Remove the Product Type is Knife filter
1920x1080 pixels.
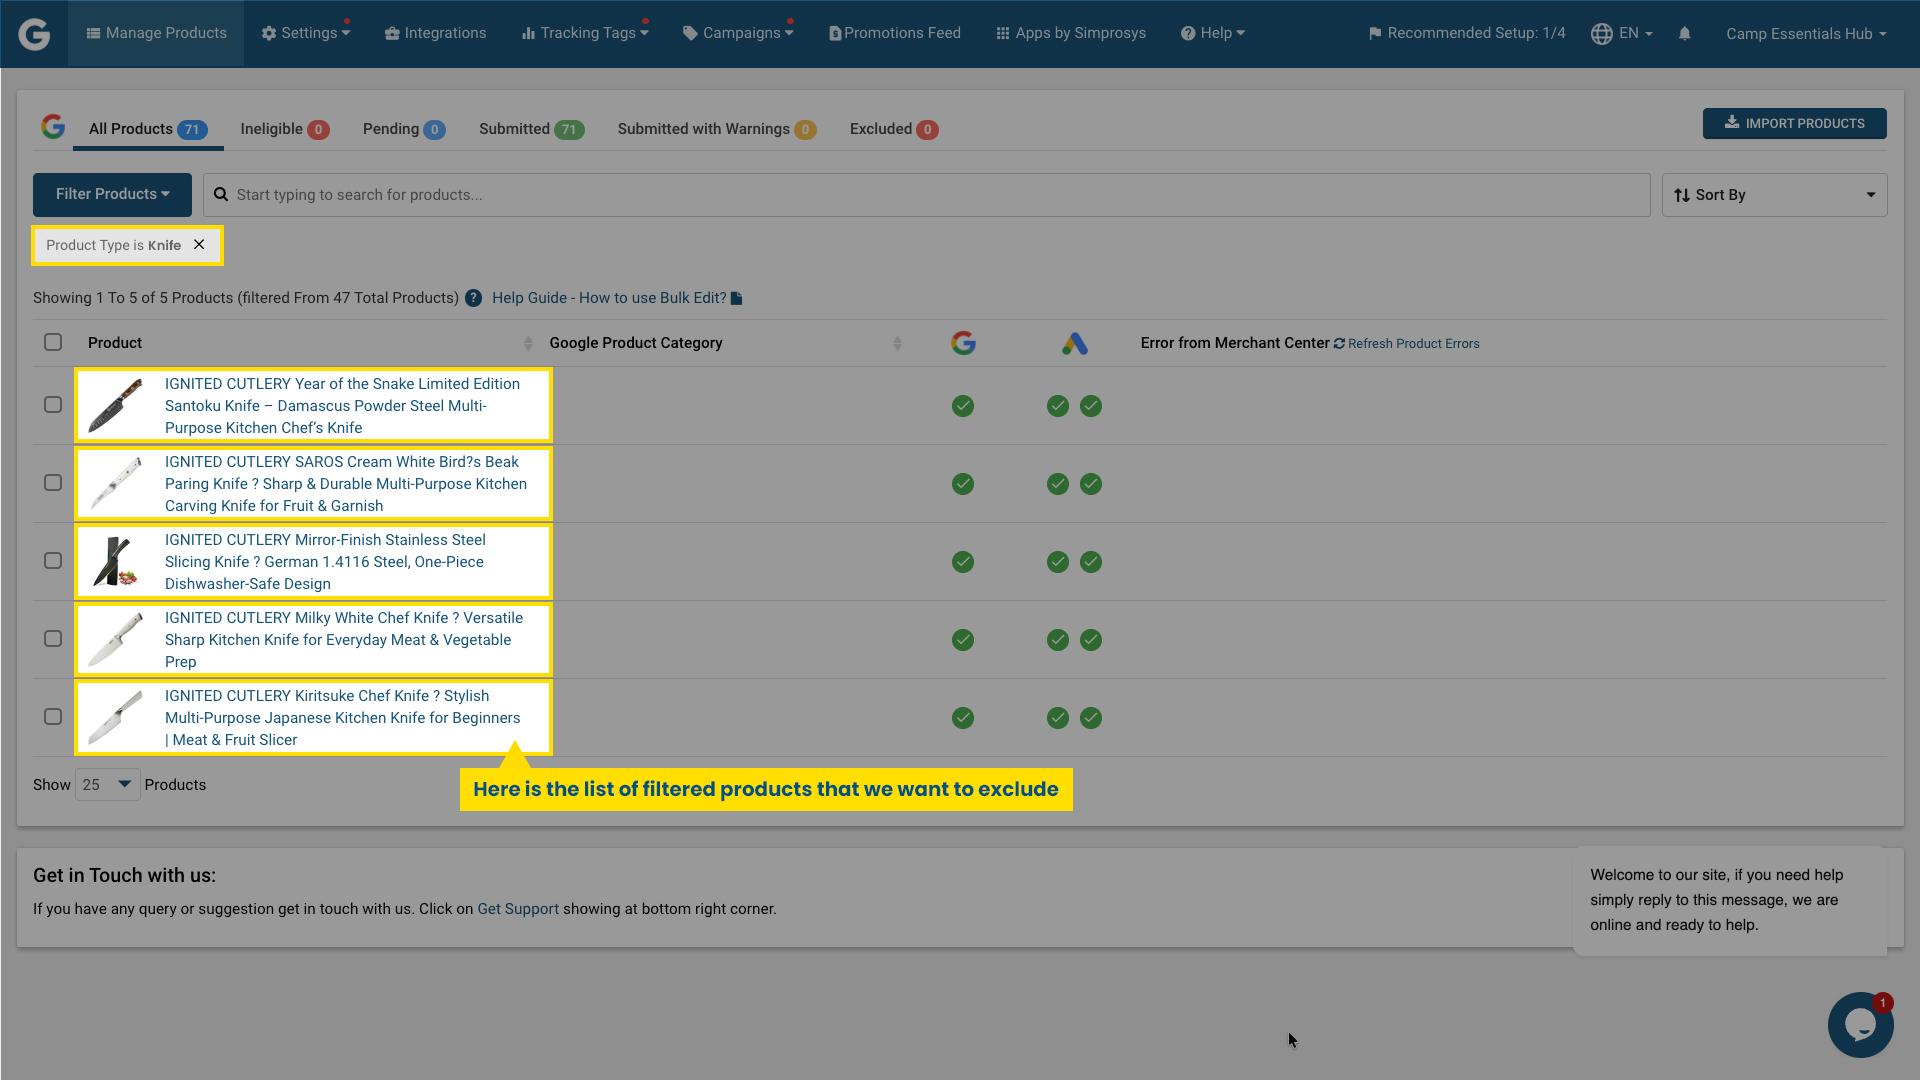[199, 244]
